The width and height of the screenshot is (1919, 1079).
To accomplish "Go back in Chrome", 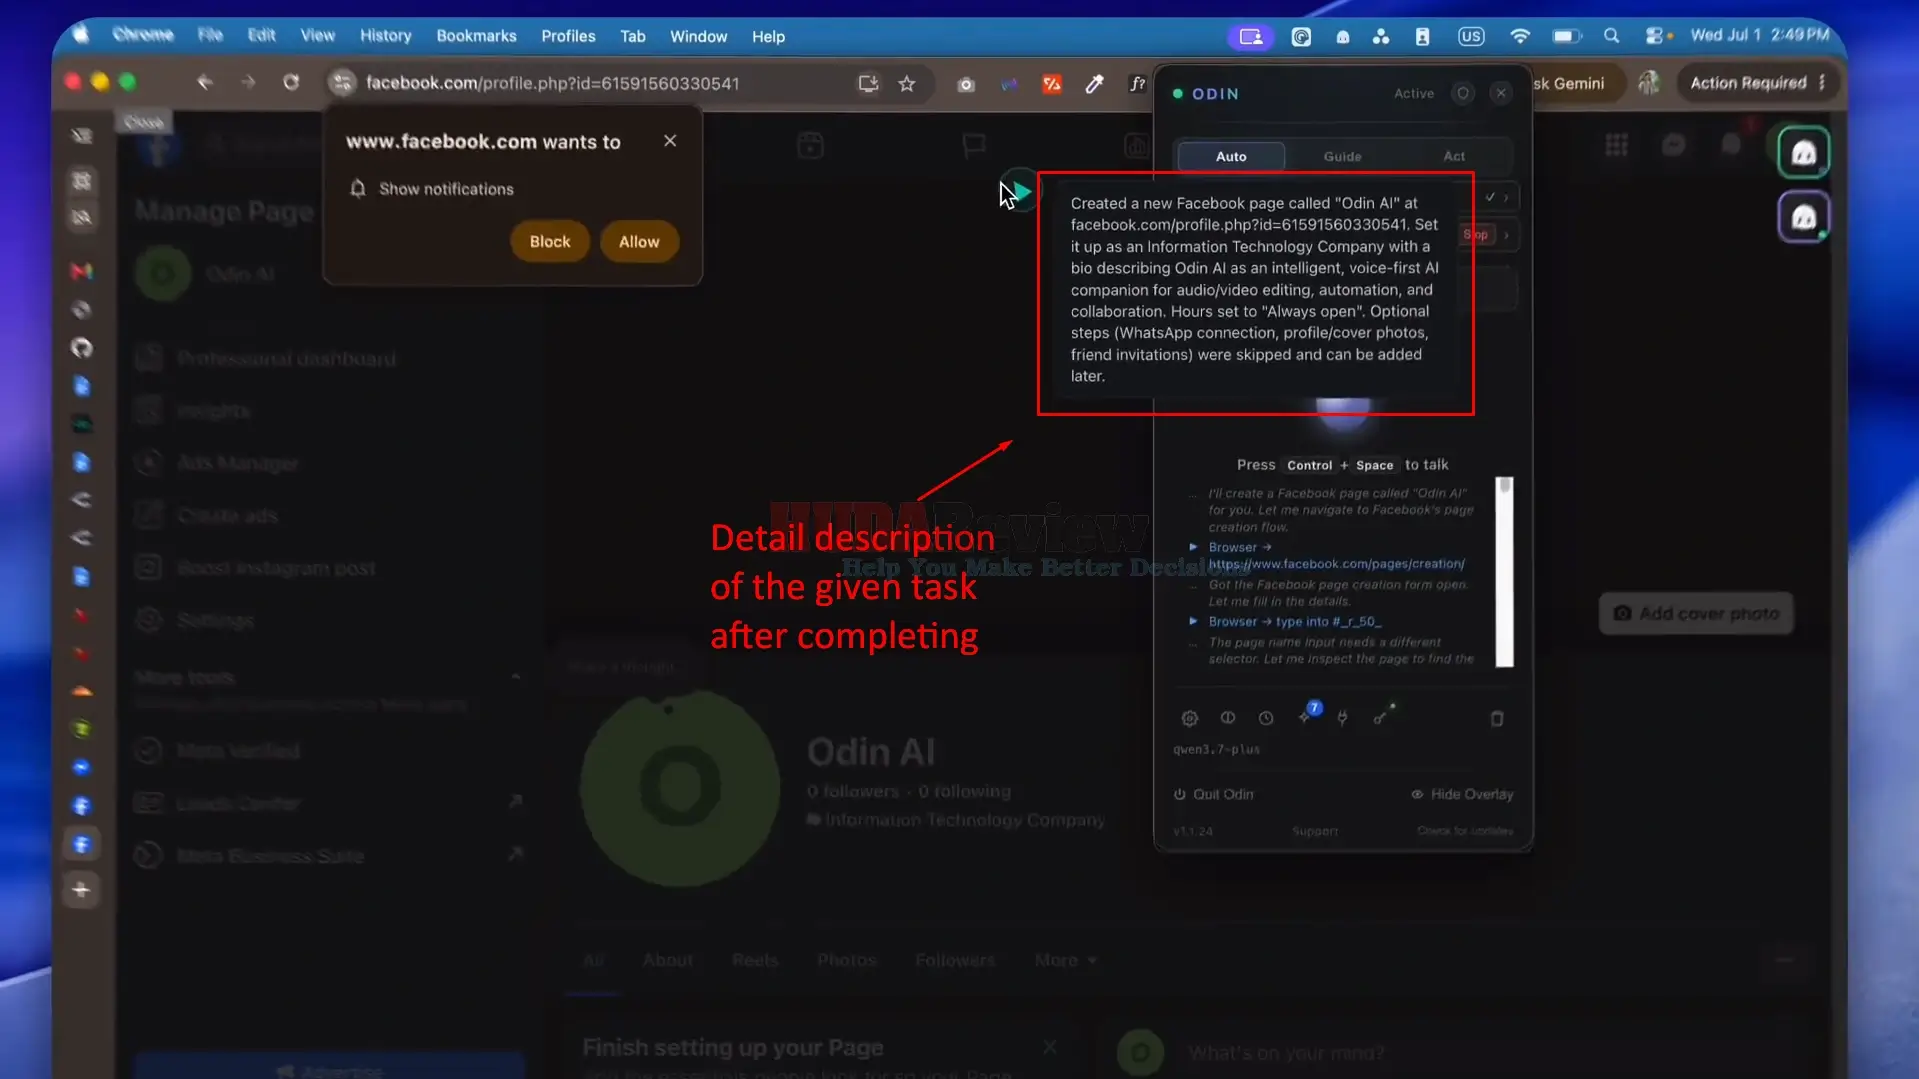I will (205, 83).
